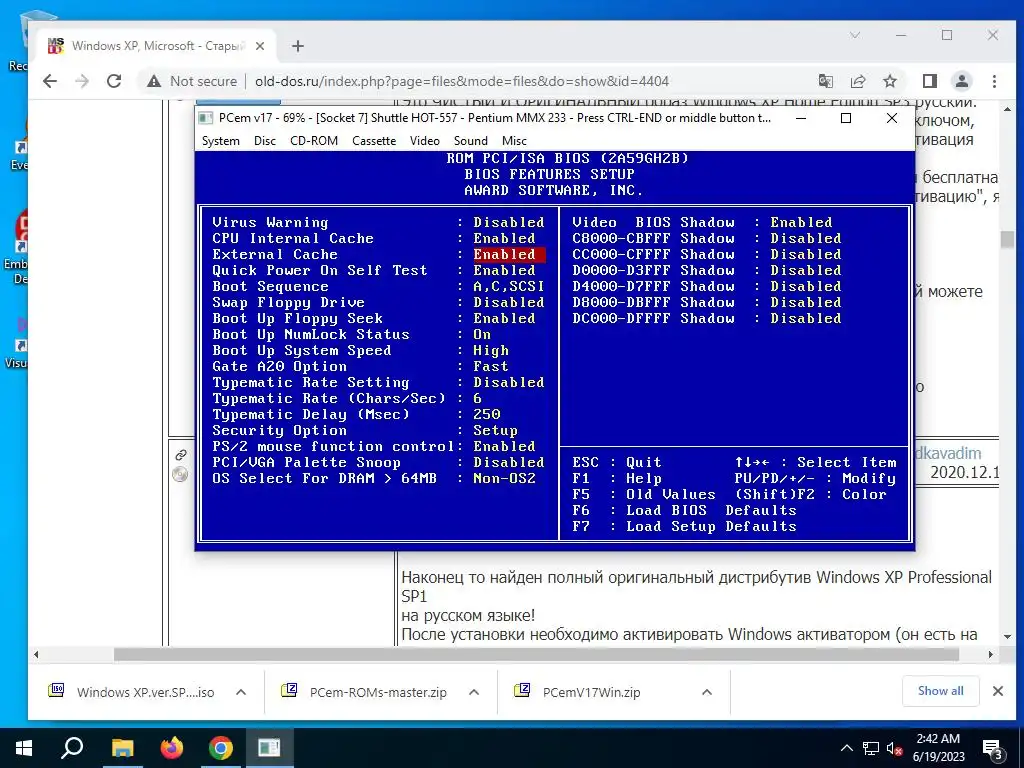
Task: Click the Virus Warning Disabled value
Action: click(509, 222)
